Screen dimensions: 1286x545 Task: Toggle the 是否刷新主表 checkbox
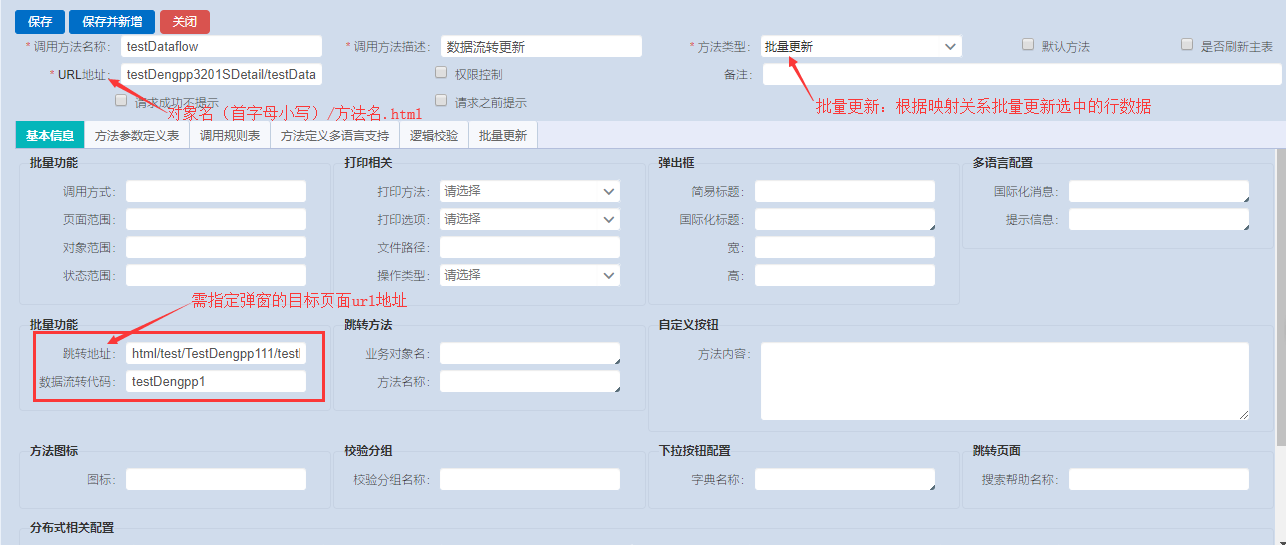1187,45
